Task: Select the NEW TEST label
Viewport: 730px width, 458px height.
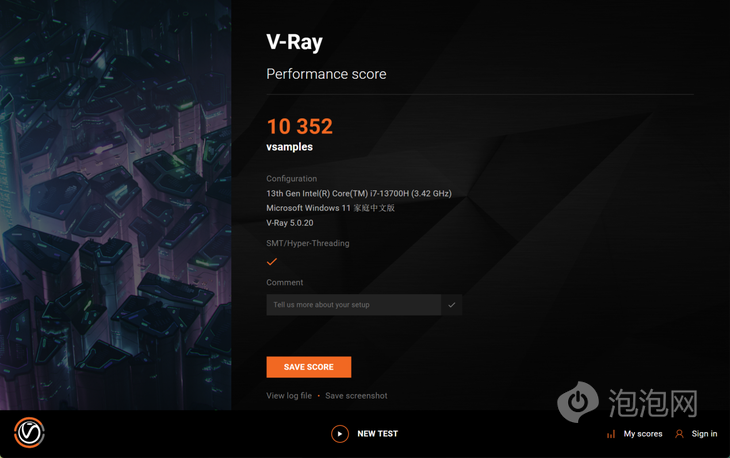Action: (x=378, y=434)
